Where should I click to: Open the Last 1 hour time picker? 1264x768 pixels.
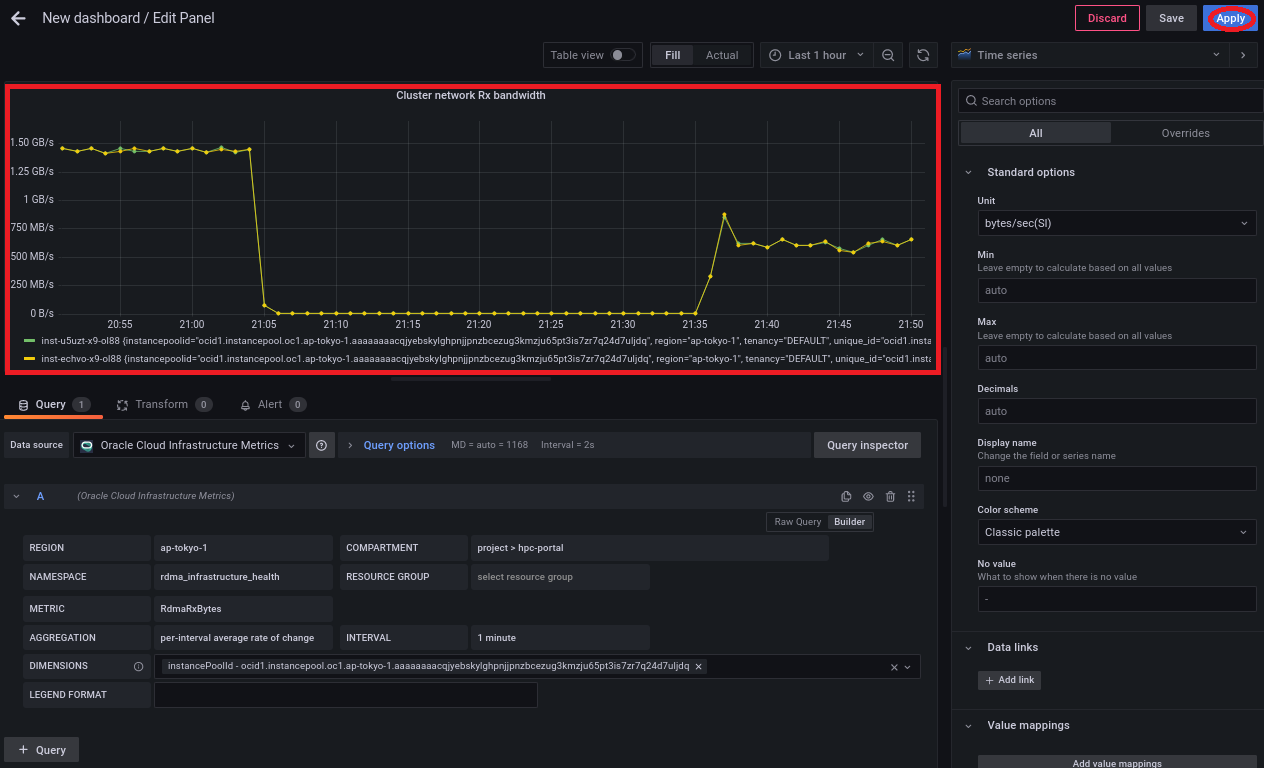click(816, 55)
